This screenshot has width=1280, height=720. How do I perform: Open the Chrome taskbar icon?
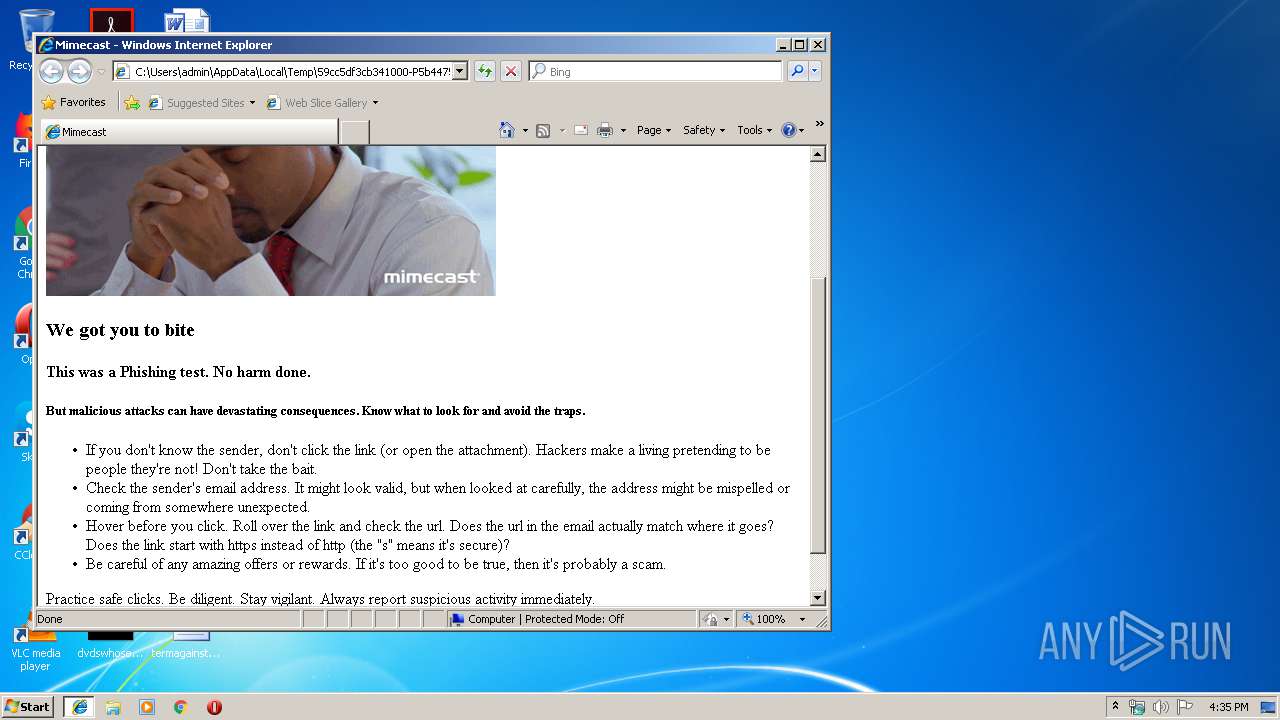(x=181, y=707)
